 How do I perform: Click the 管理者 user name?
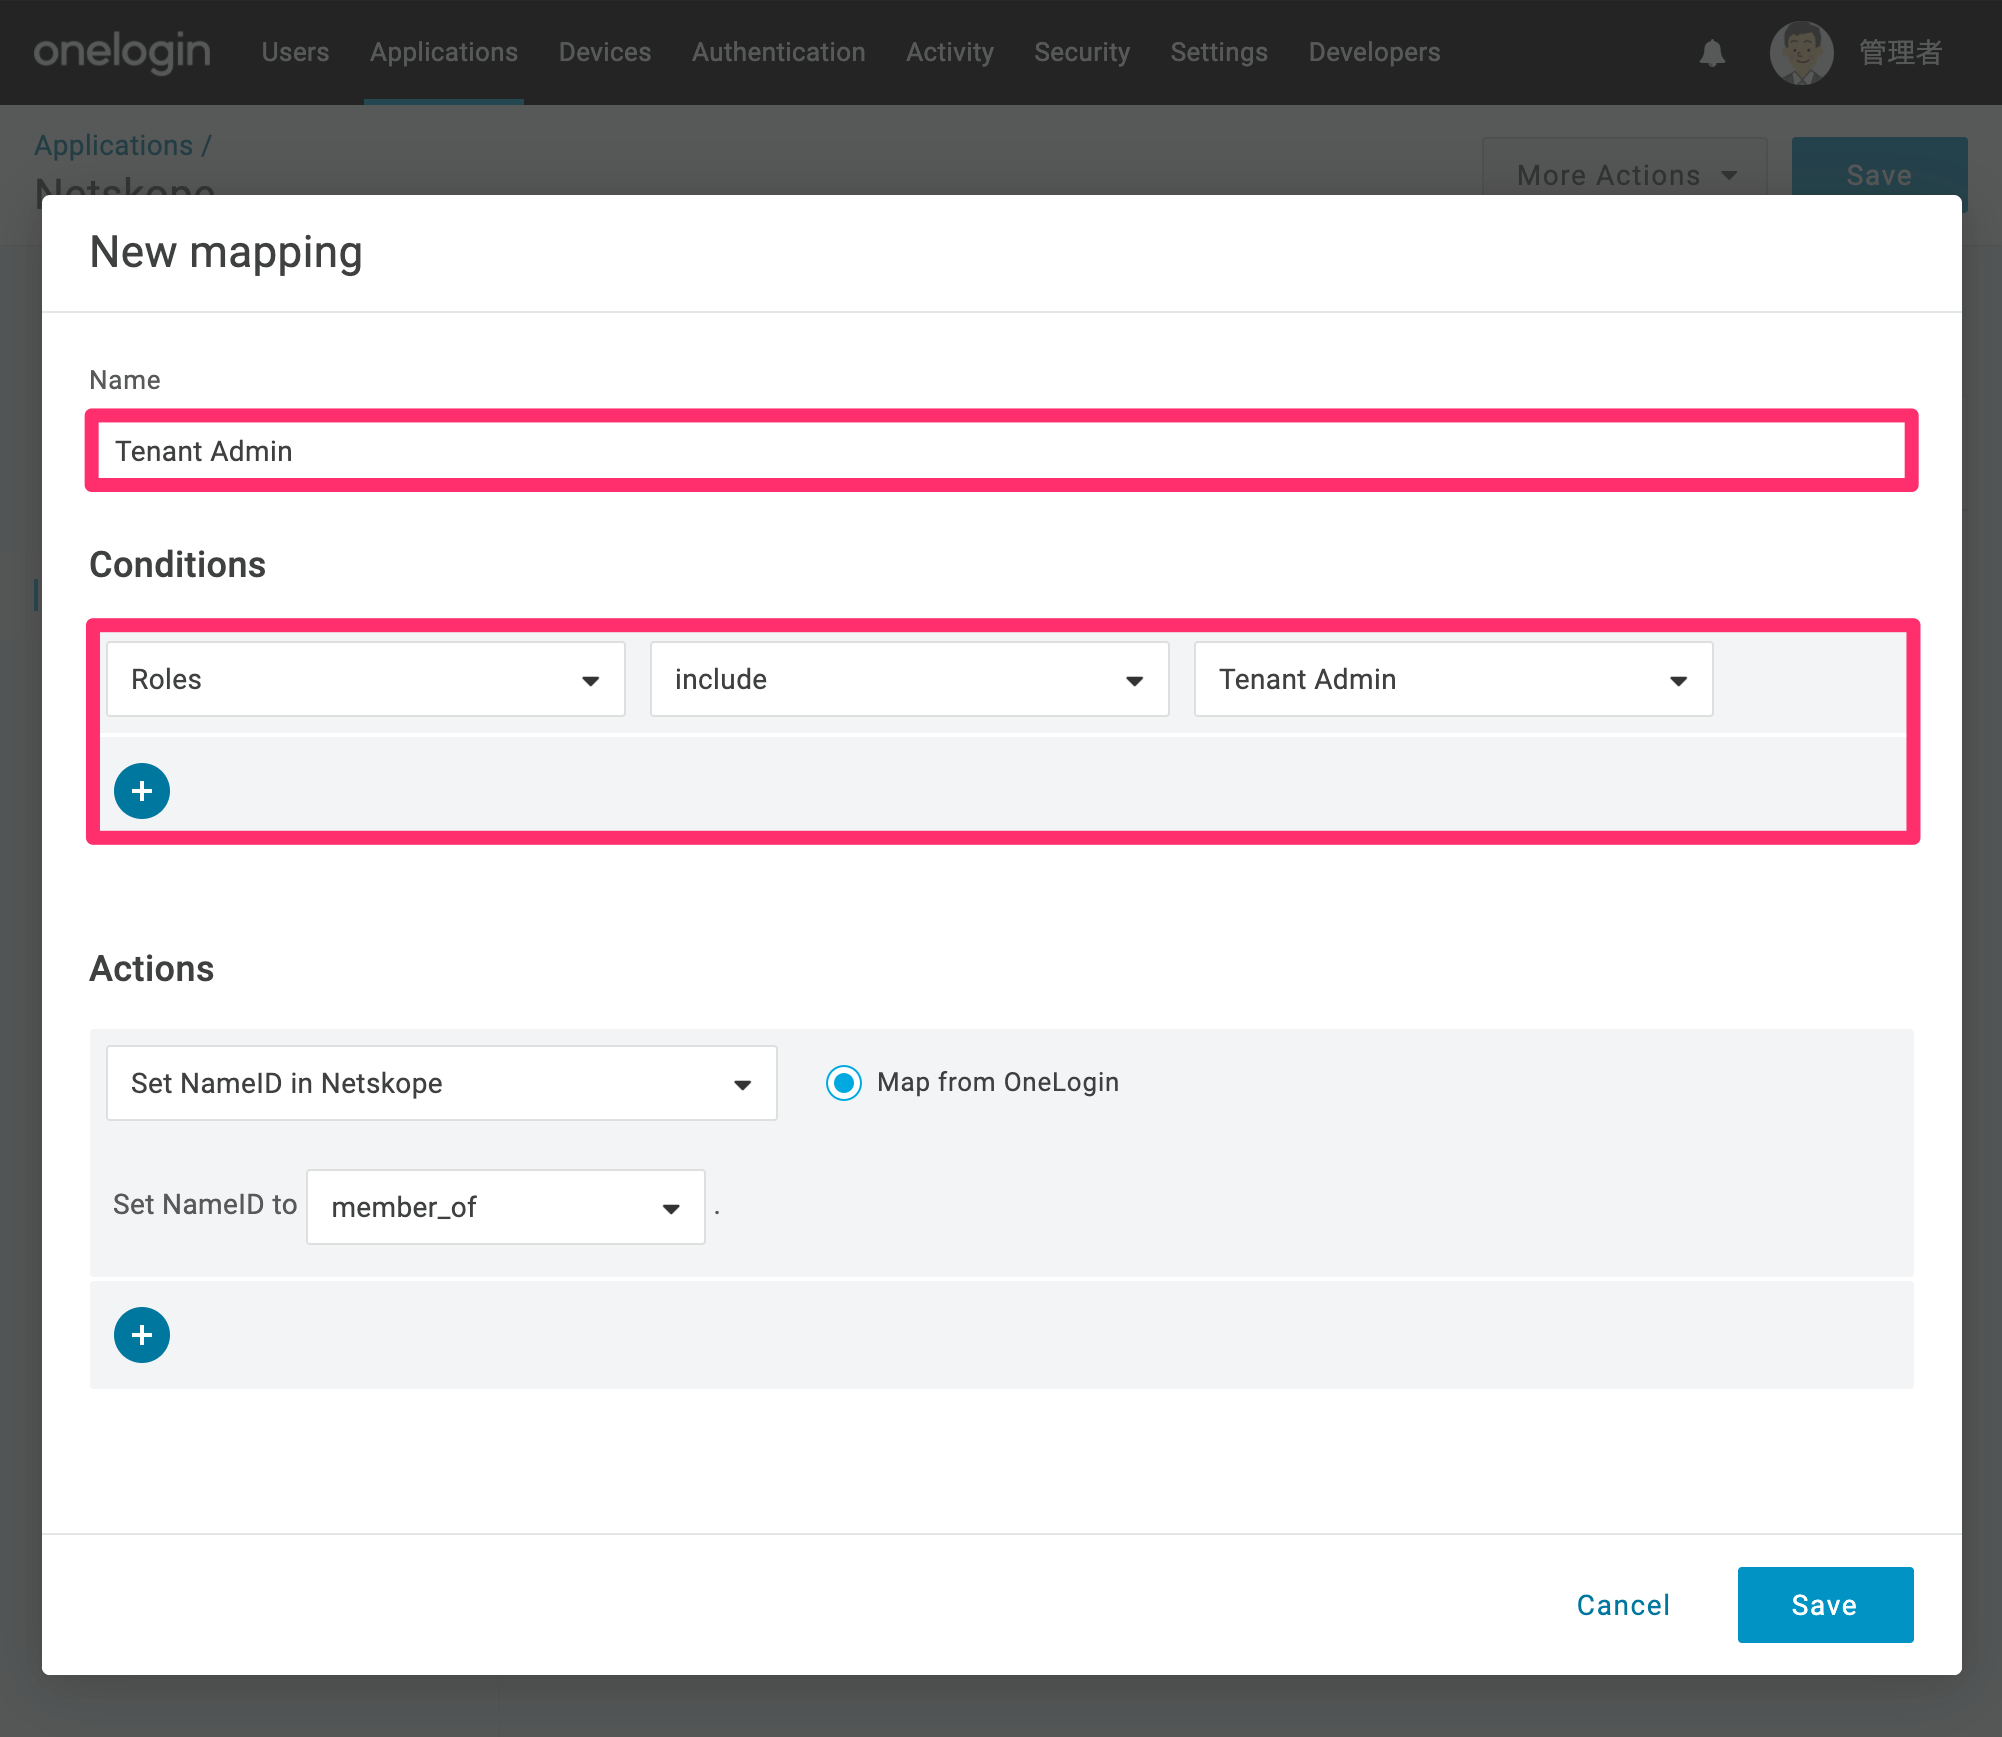[x=1901, y=53]
